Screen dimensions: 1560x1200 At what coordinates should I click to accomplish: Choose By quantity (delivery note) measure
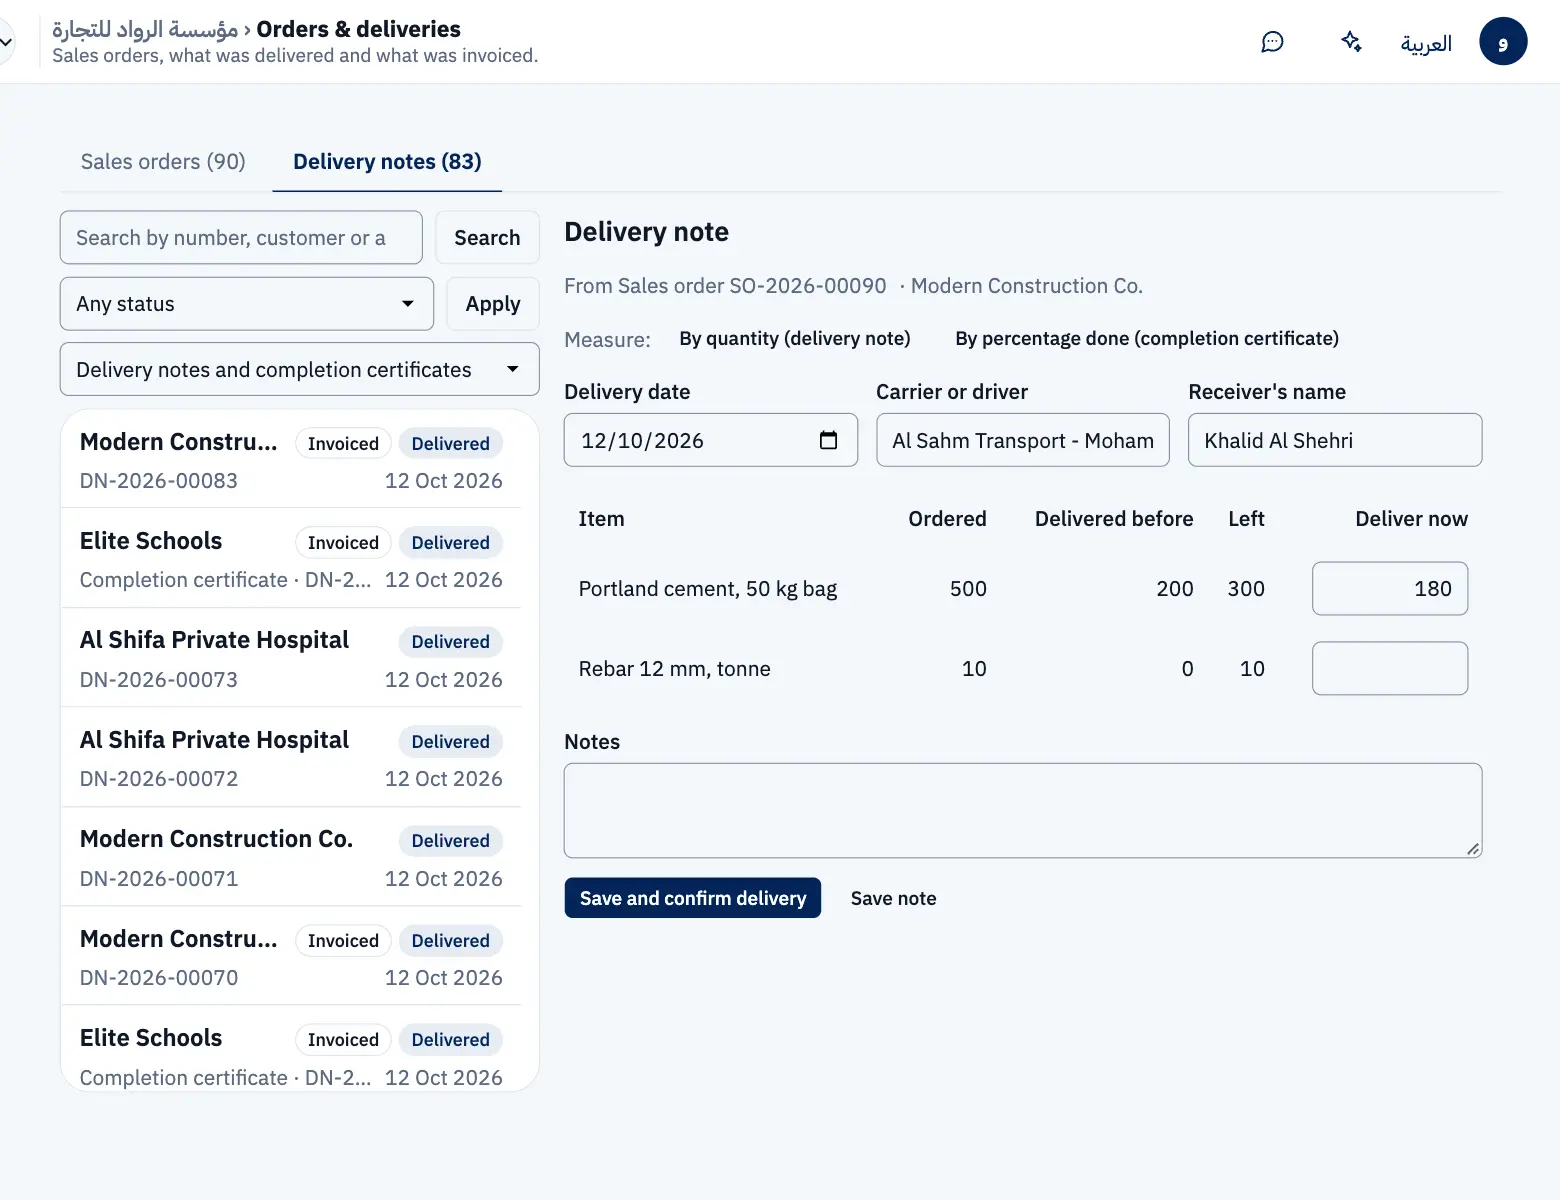coord(794,338)
